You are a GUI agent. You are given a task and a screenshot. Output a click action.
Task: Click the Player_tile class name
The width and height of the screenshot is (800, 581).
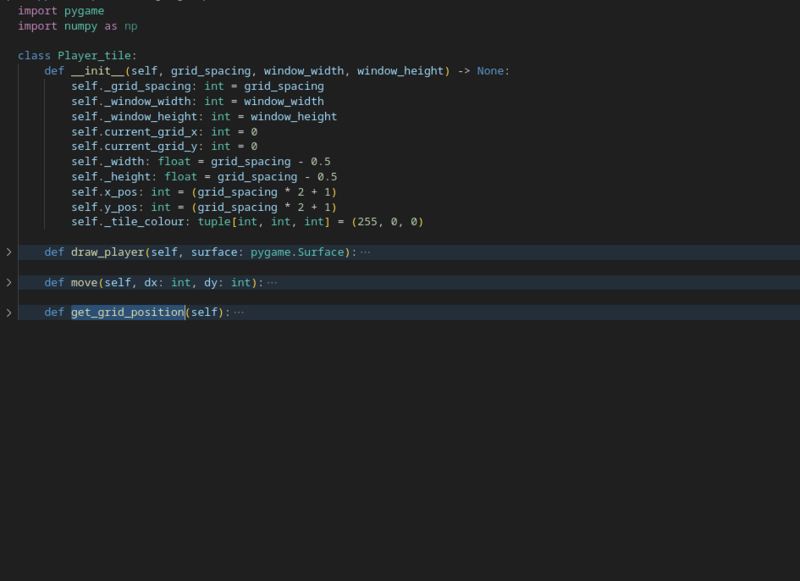click(94, 56)
